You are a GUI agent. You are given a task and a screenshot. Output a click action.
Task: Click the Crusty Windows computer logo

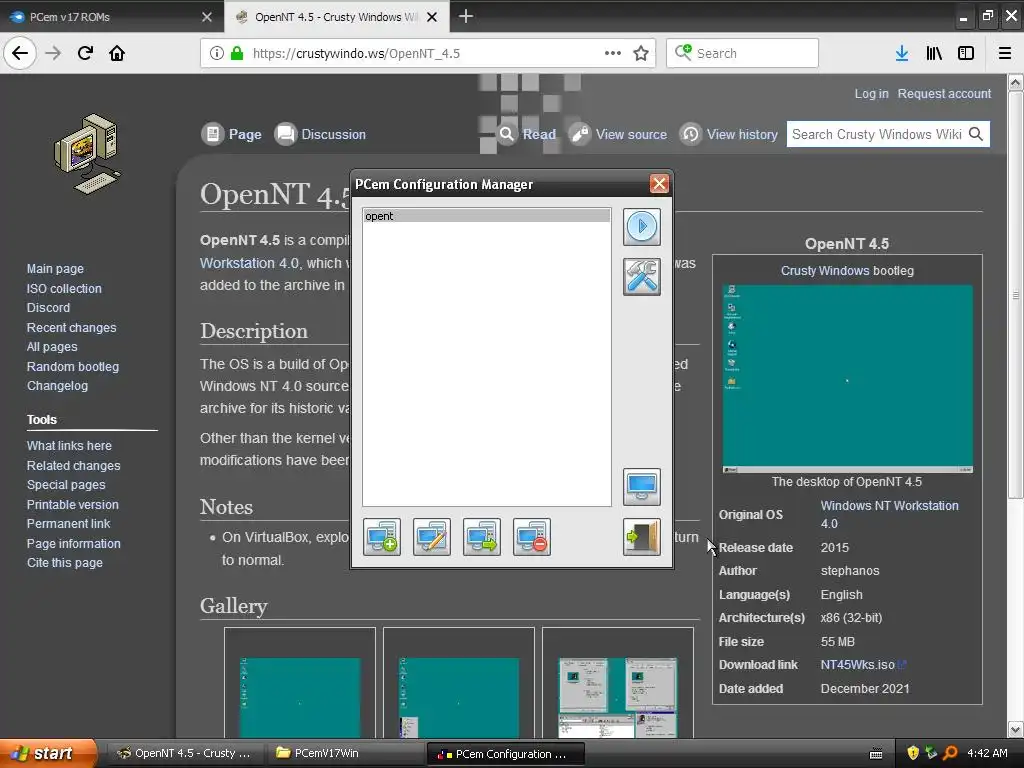point(87,155)
